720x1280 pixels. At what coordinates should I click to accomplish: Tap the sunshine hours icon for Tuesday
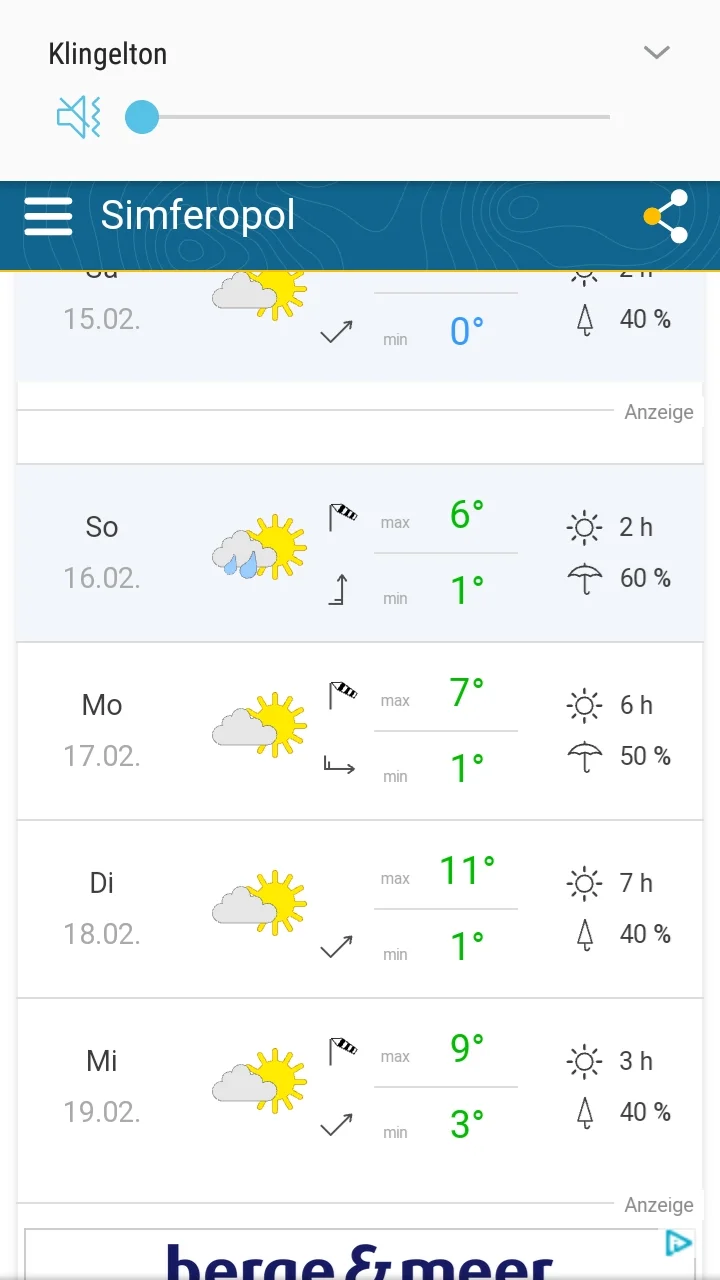pyautogui.click(x=585, y=883)
